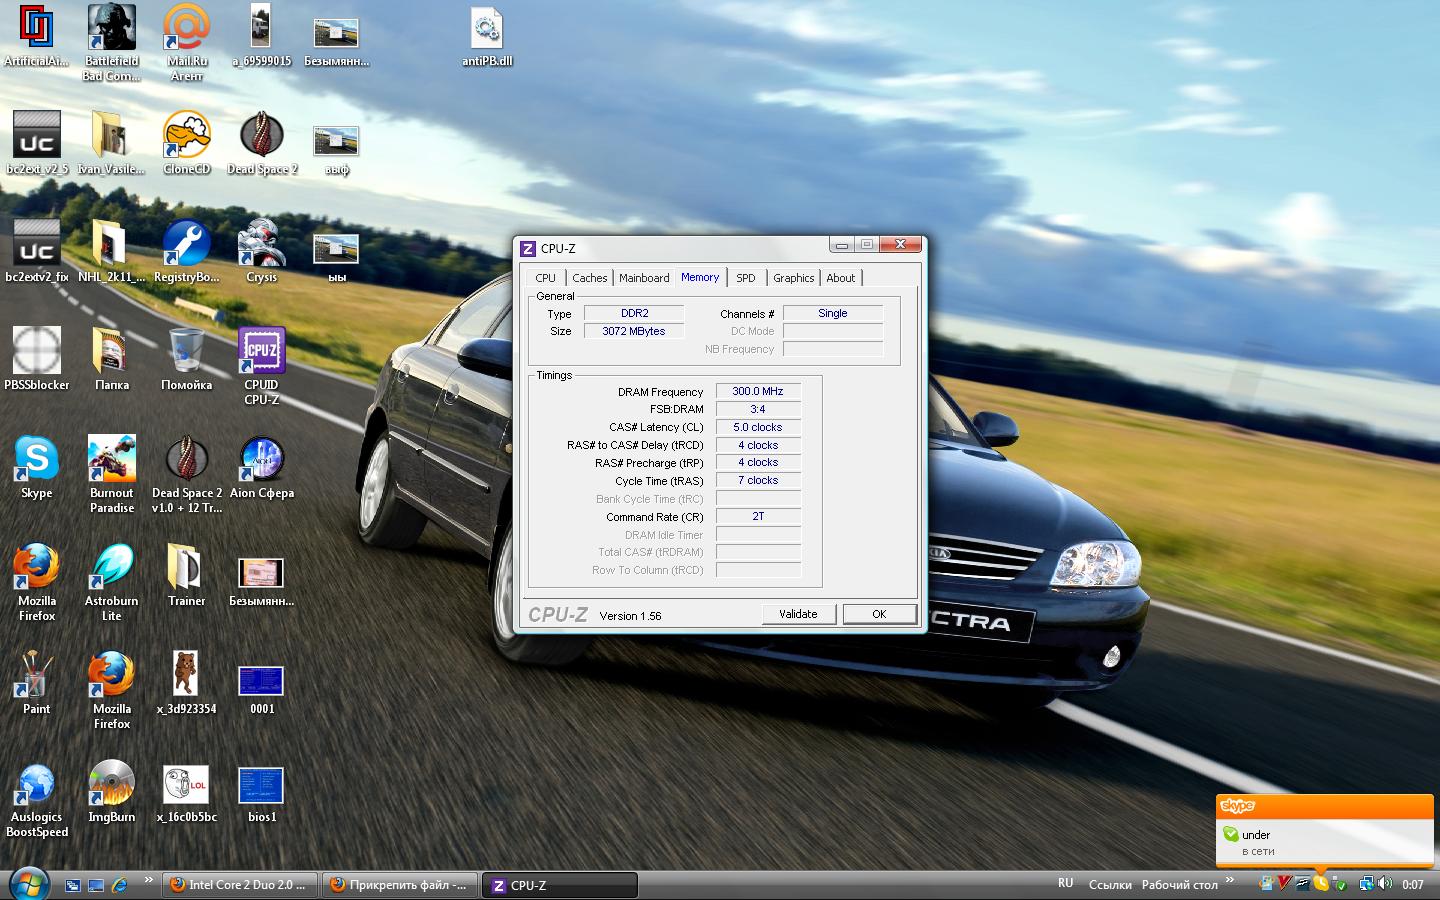The image size is (1440, 900).
Task: Switch to Intel Core 2 Duo taskbar window
Action: 240,885
